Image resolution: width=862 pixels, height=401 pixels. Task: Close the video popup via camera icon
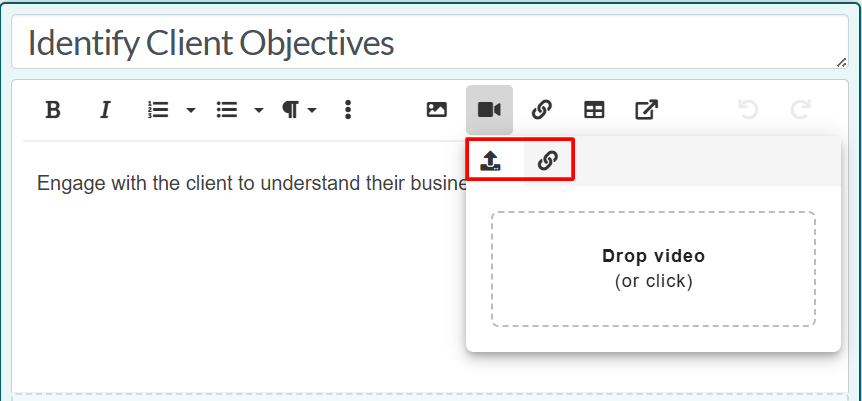pos(489,110)
